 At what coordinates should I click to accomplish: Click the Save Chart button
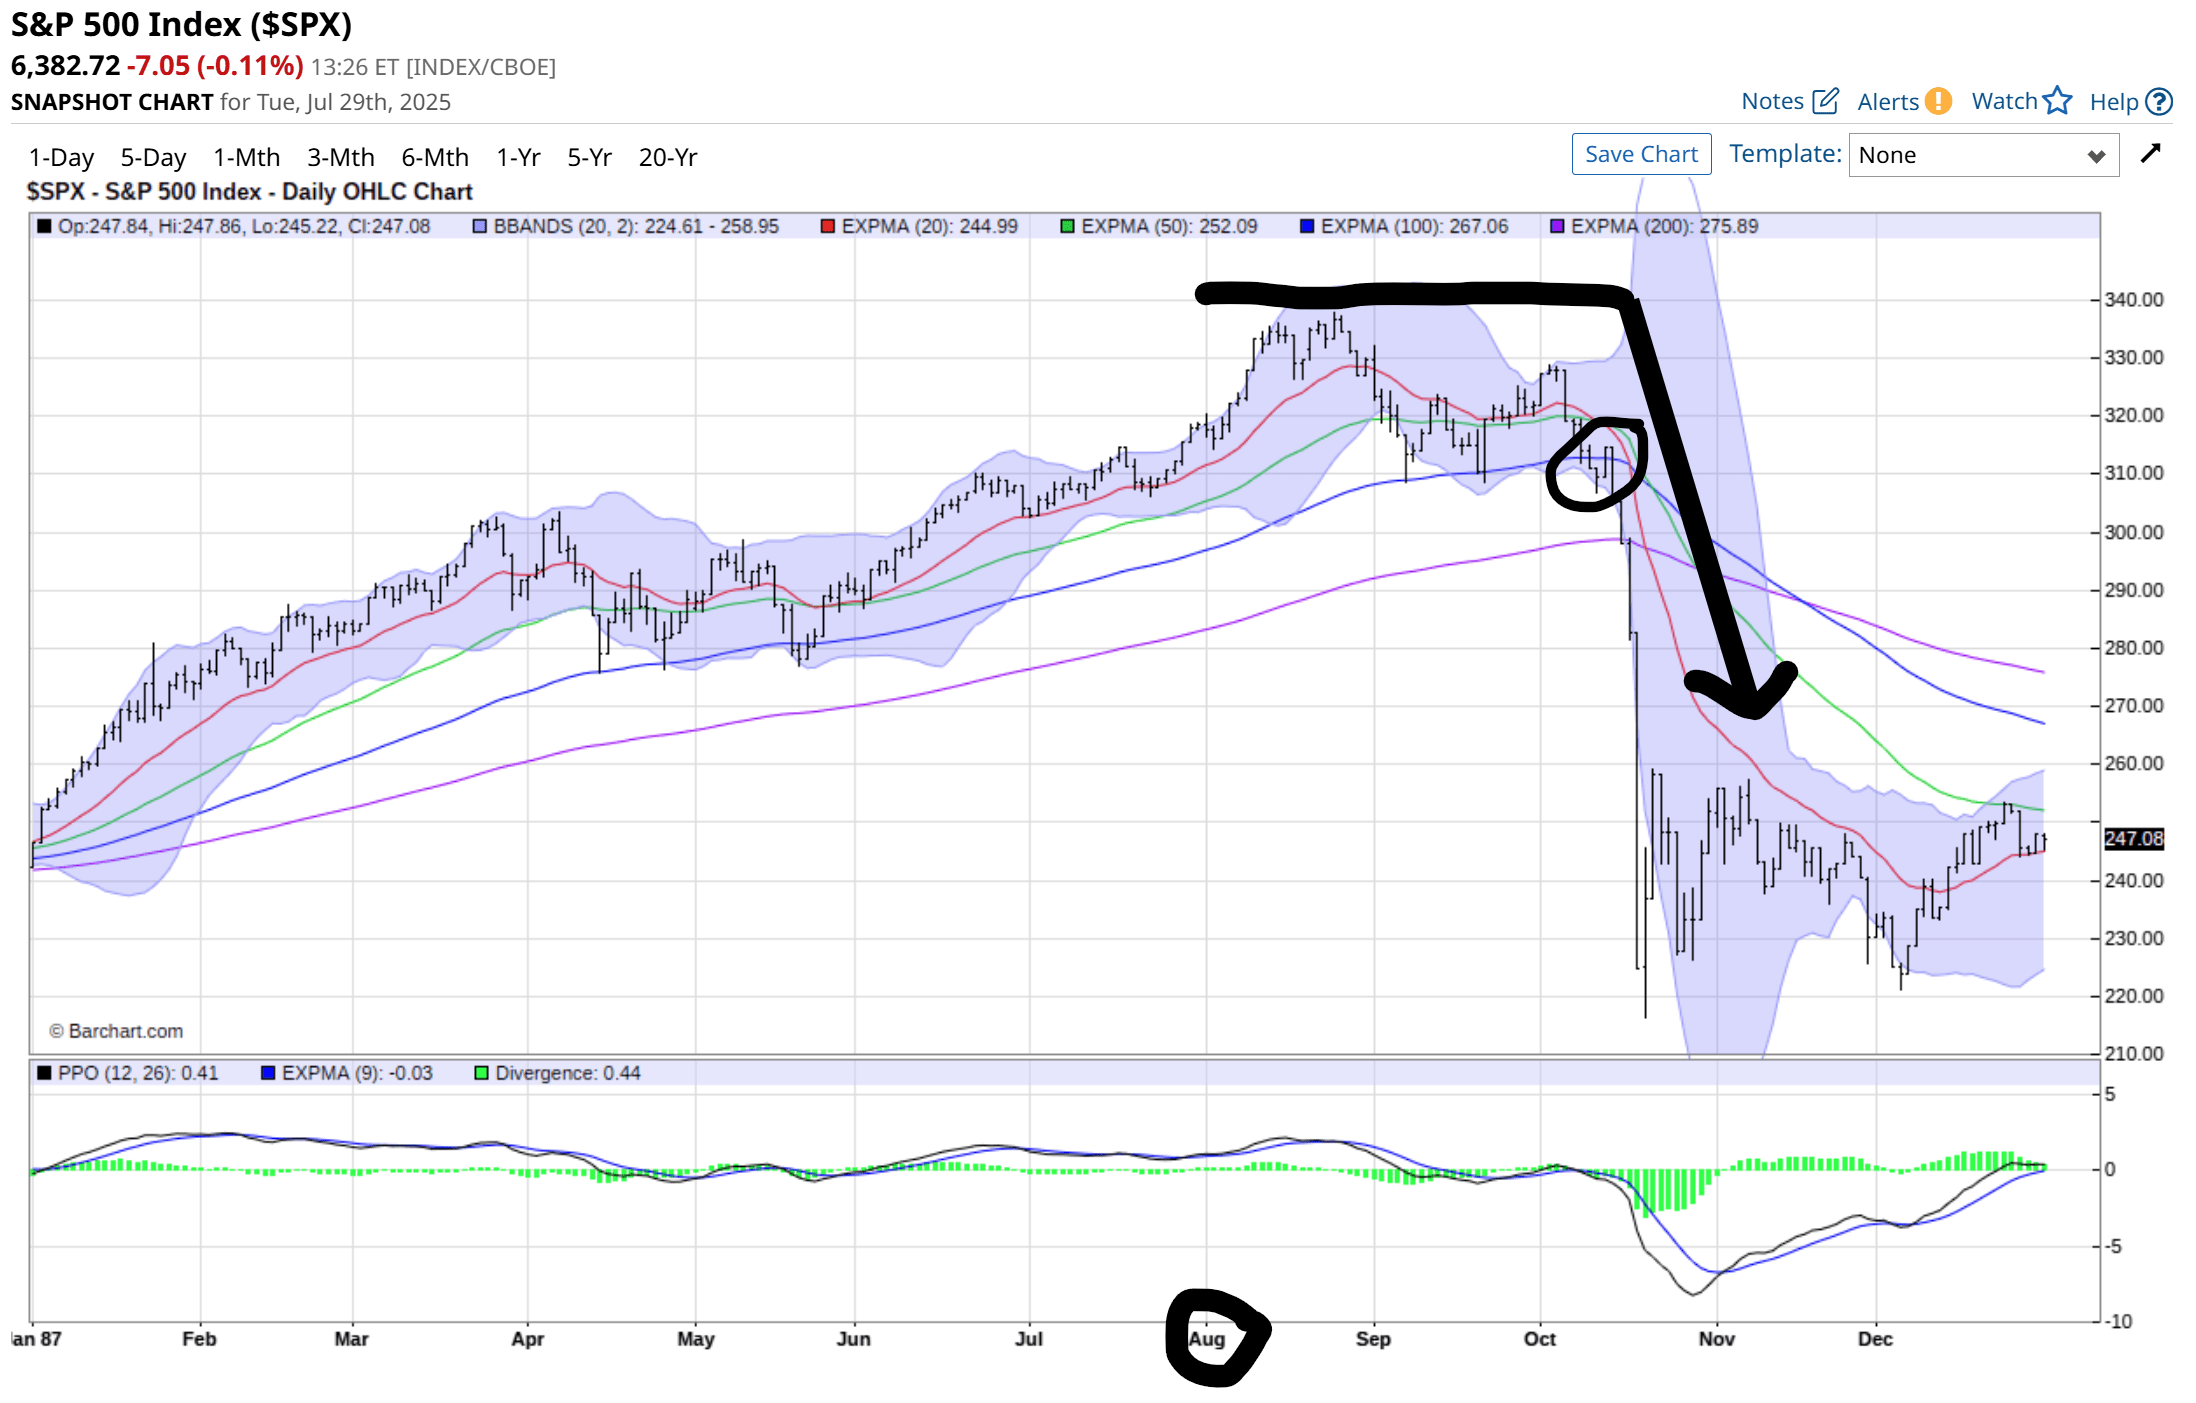(1641, 154)
